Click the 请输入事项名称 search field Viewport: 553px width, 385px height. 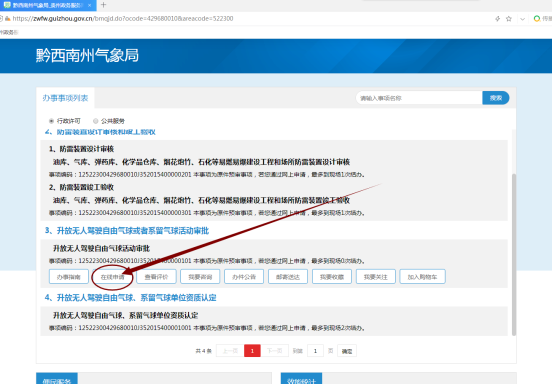pos(419,98)
